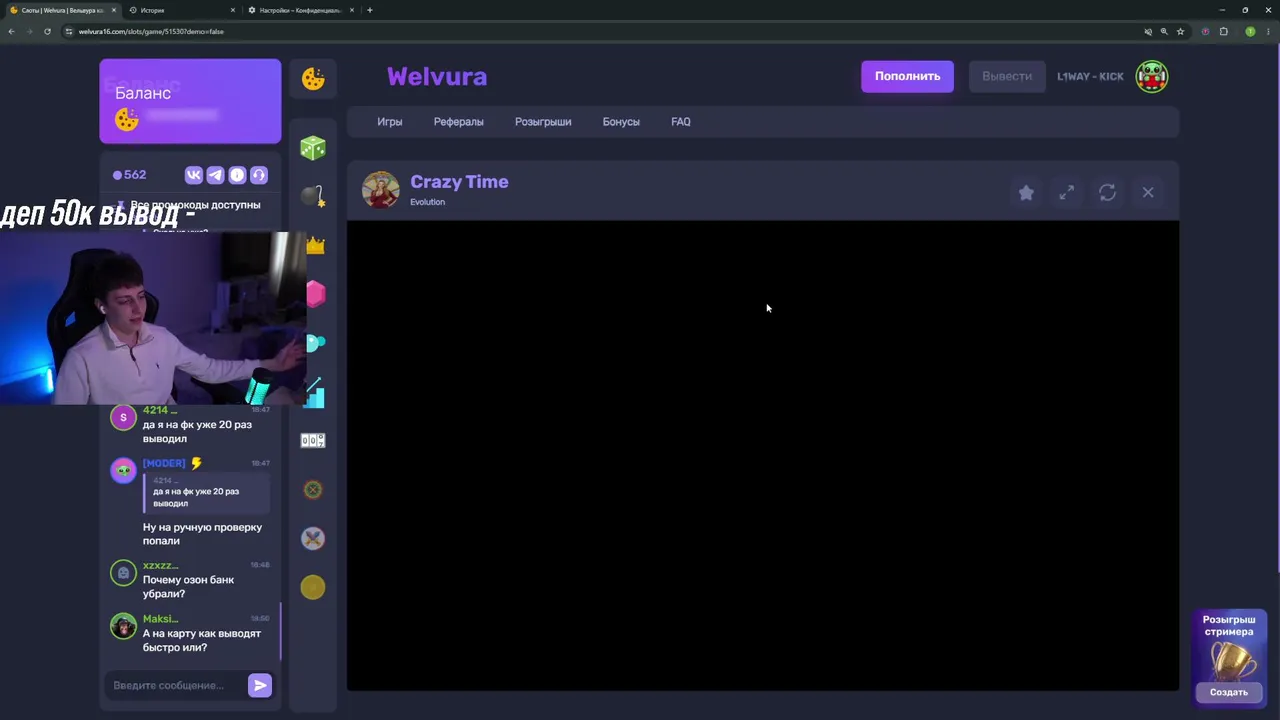Open the L1WAY - KICK username
1280x720 pixels.
pos(1090,77)
